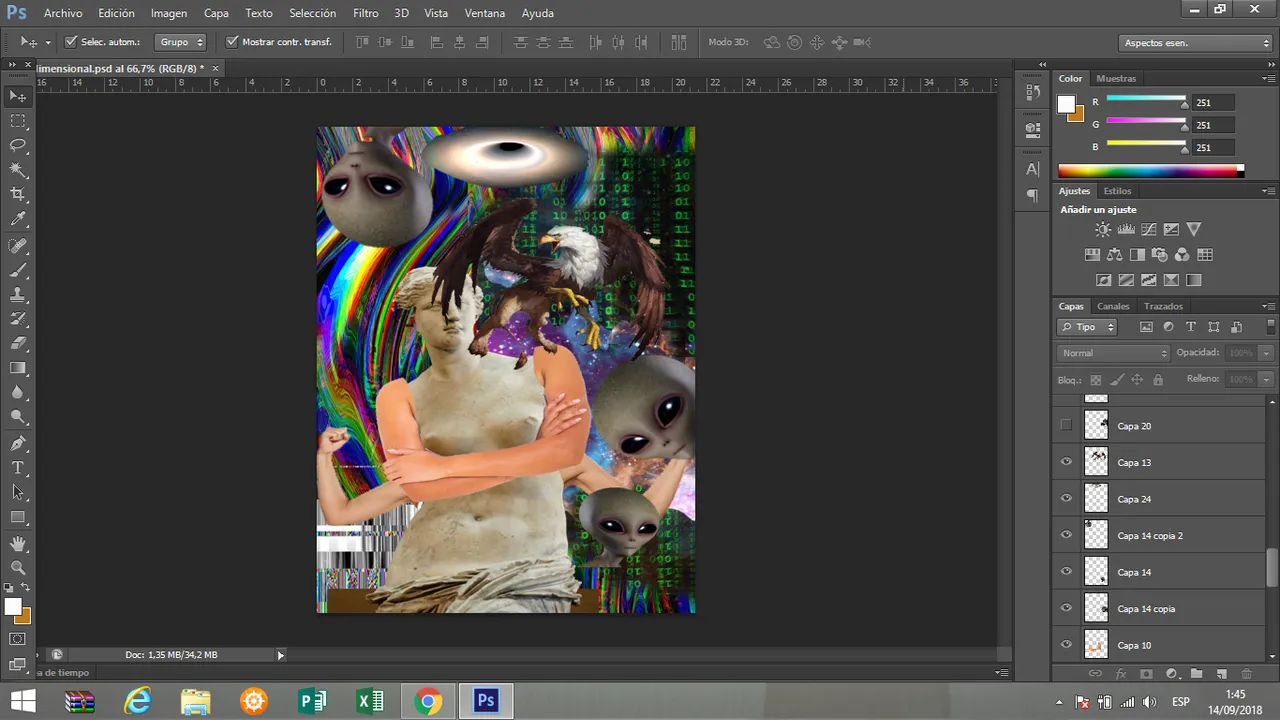
Task: Click the Capa 10 layer thumbnail
Action: coord(1097,645)
